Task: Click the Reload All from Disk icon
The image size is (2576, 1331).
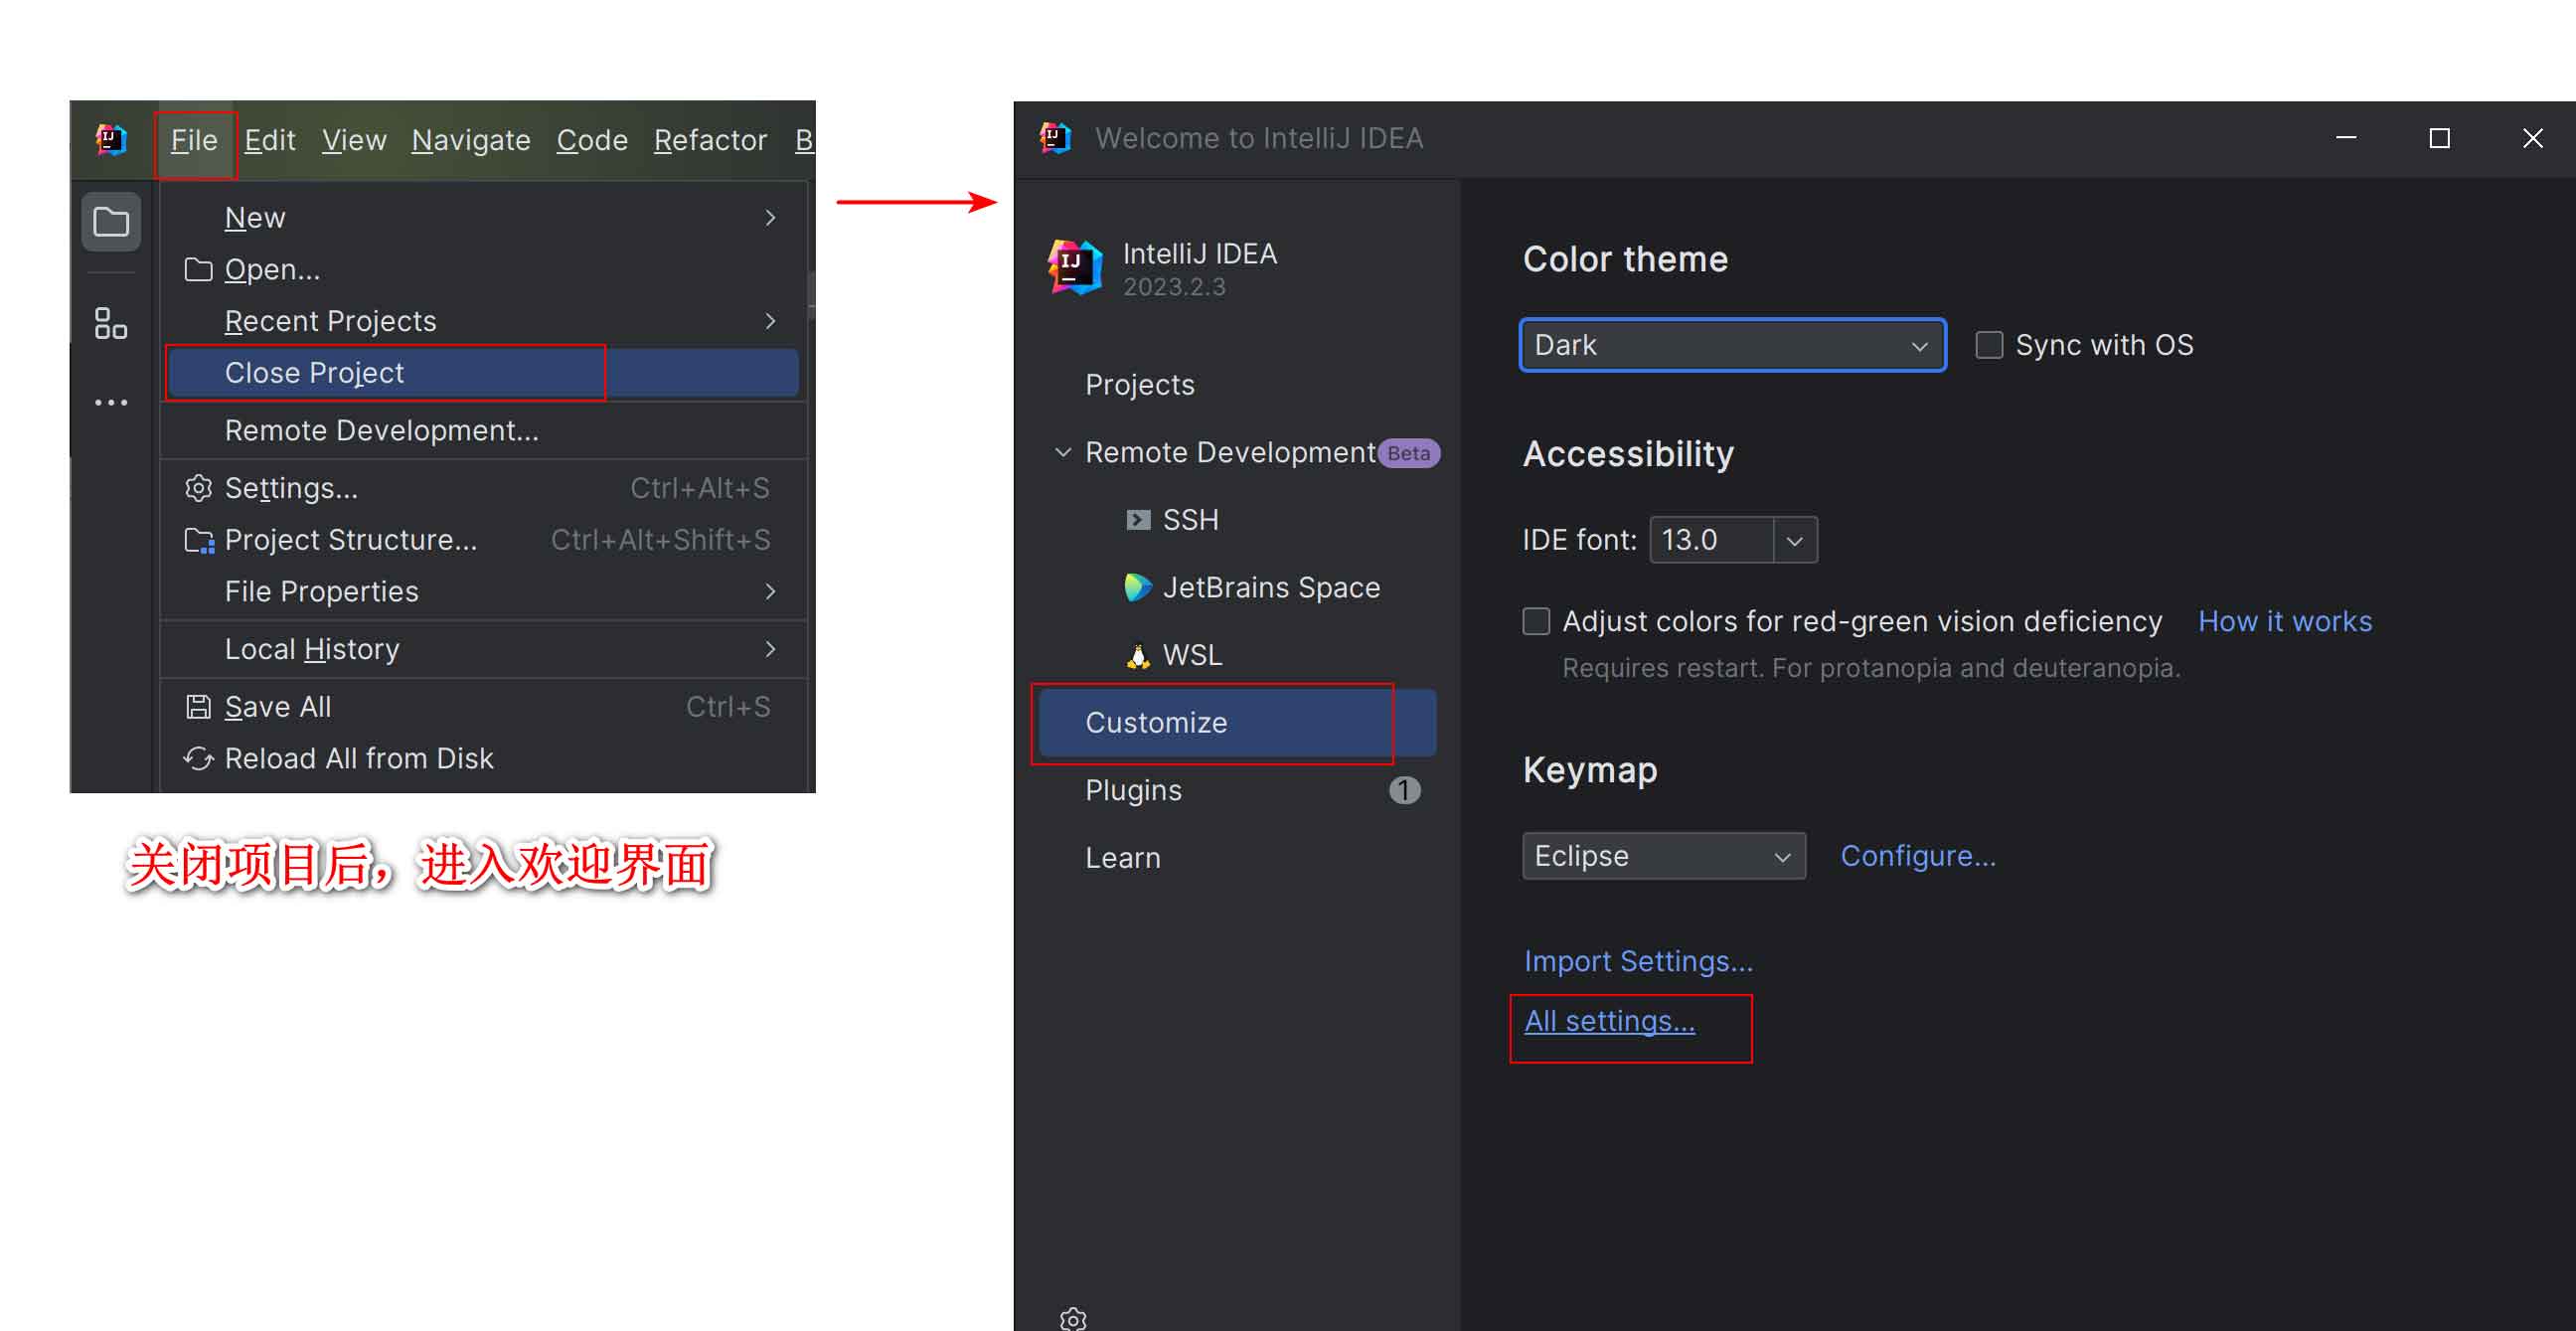Action: click(198, 759)
